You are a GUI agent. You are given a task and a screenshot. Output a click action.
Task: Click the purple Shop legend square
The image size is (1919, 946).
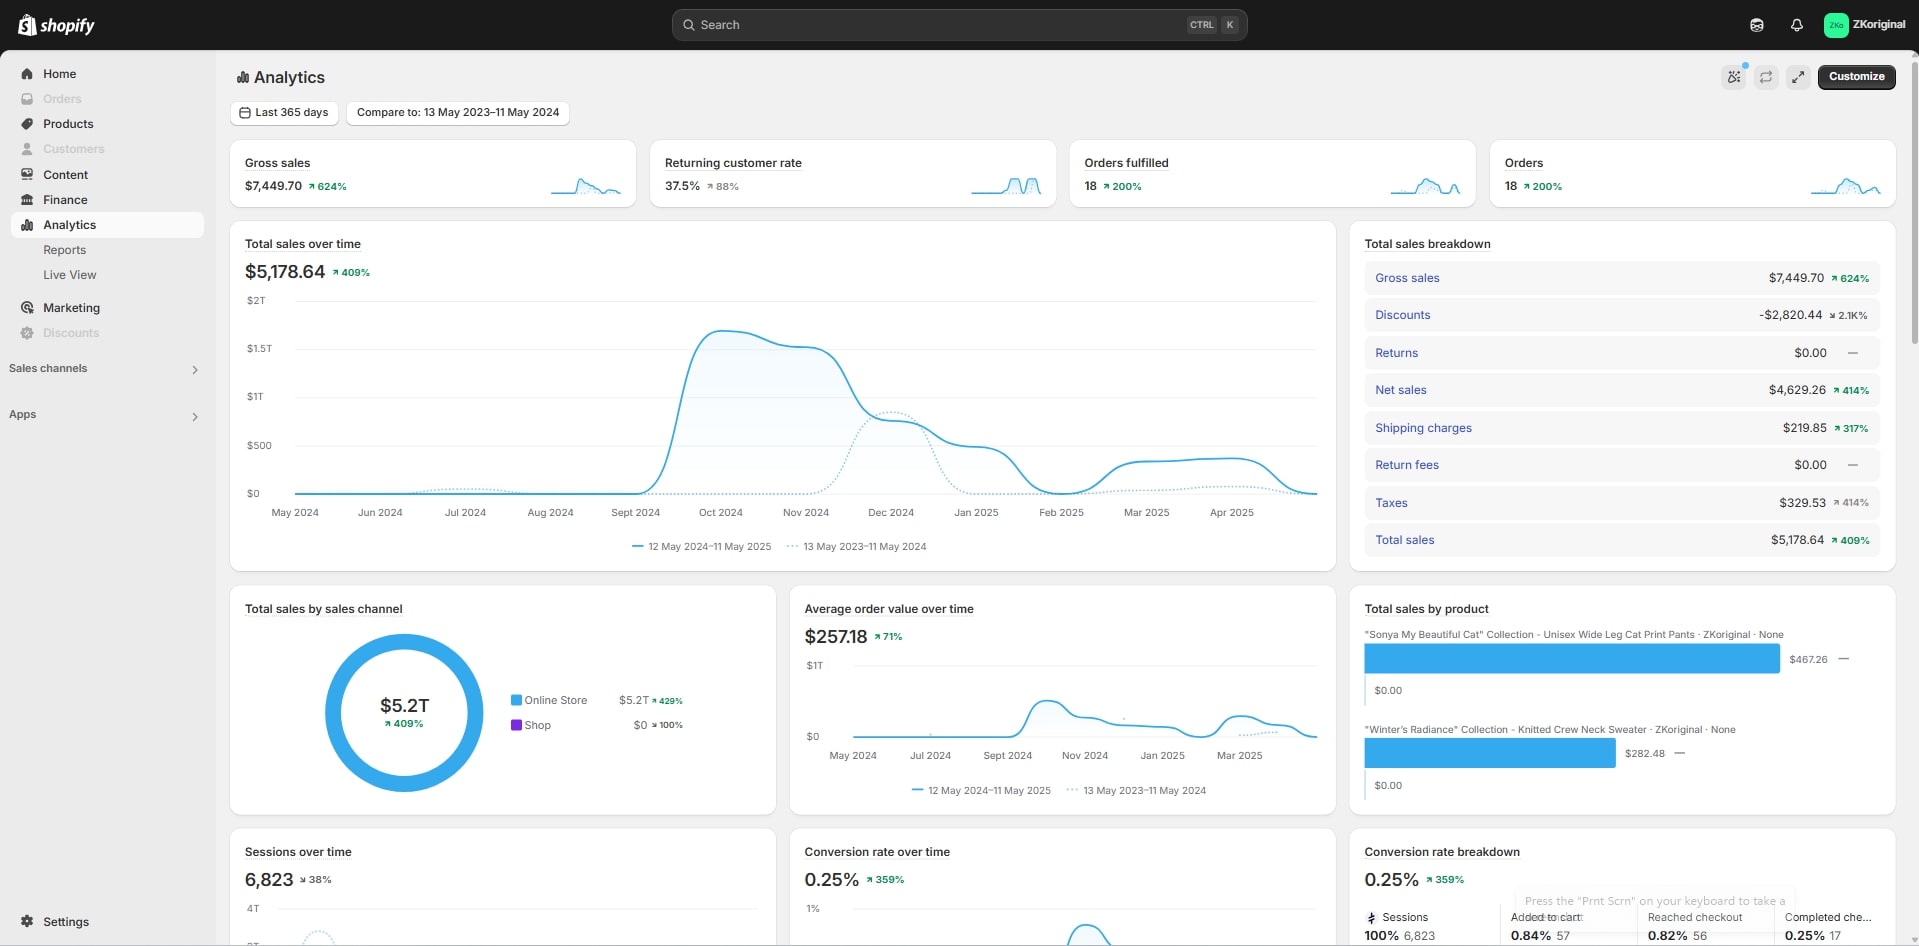click(516, 725)
